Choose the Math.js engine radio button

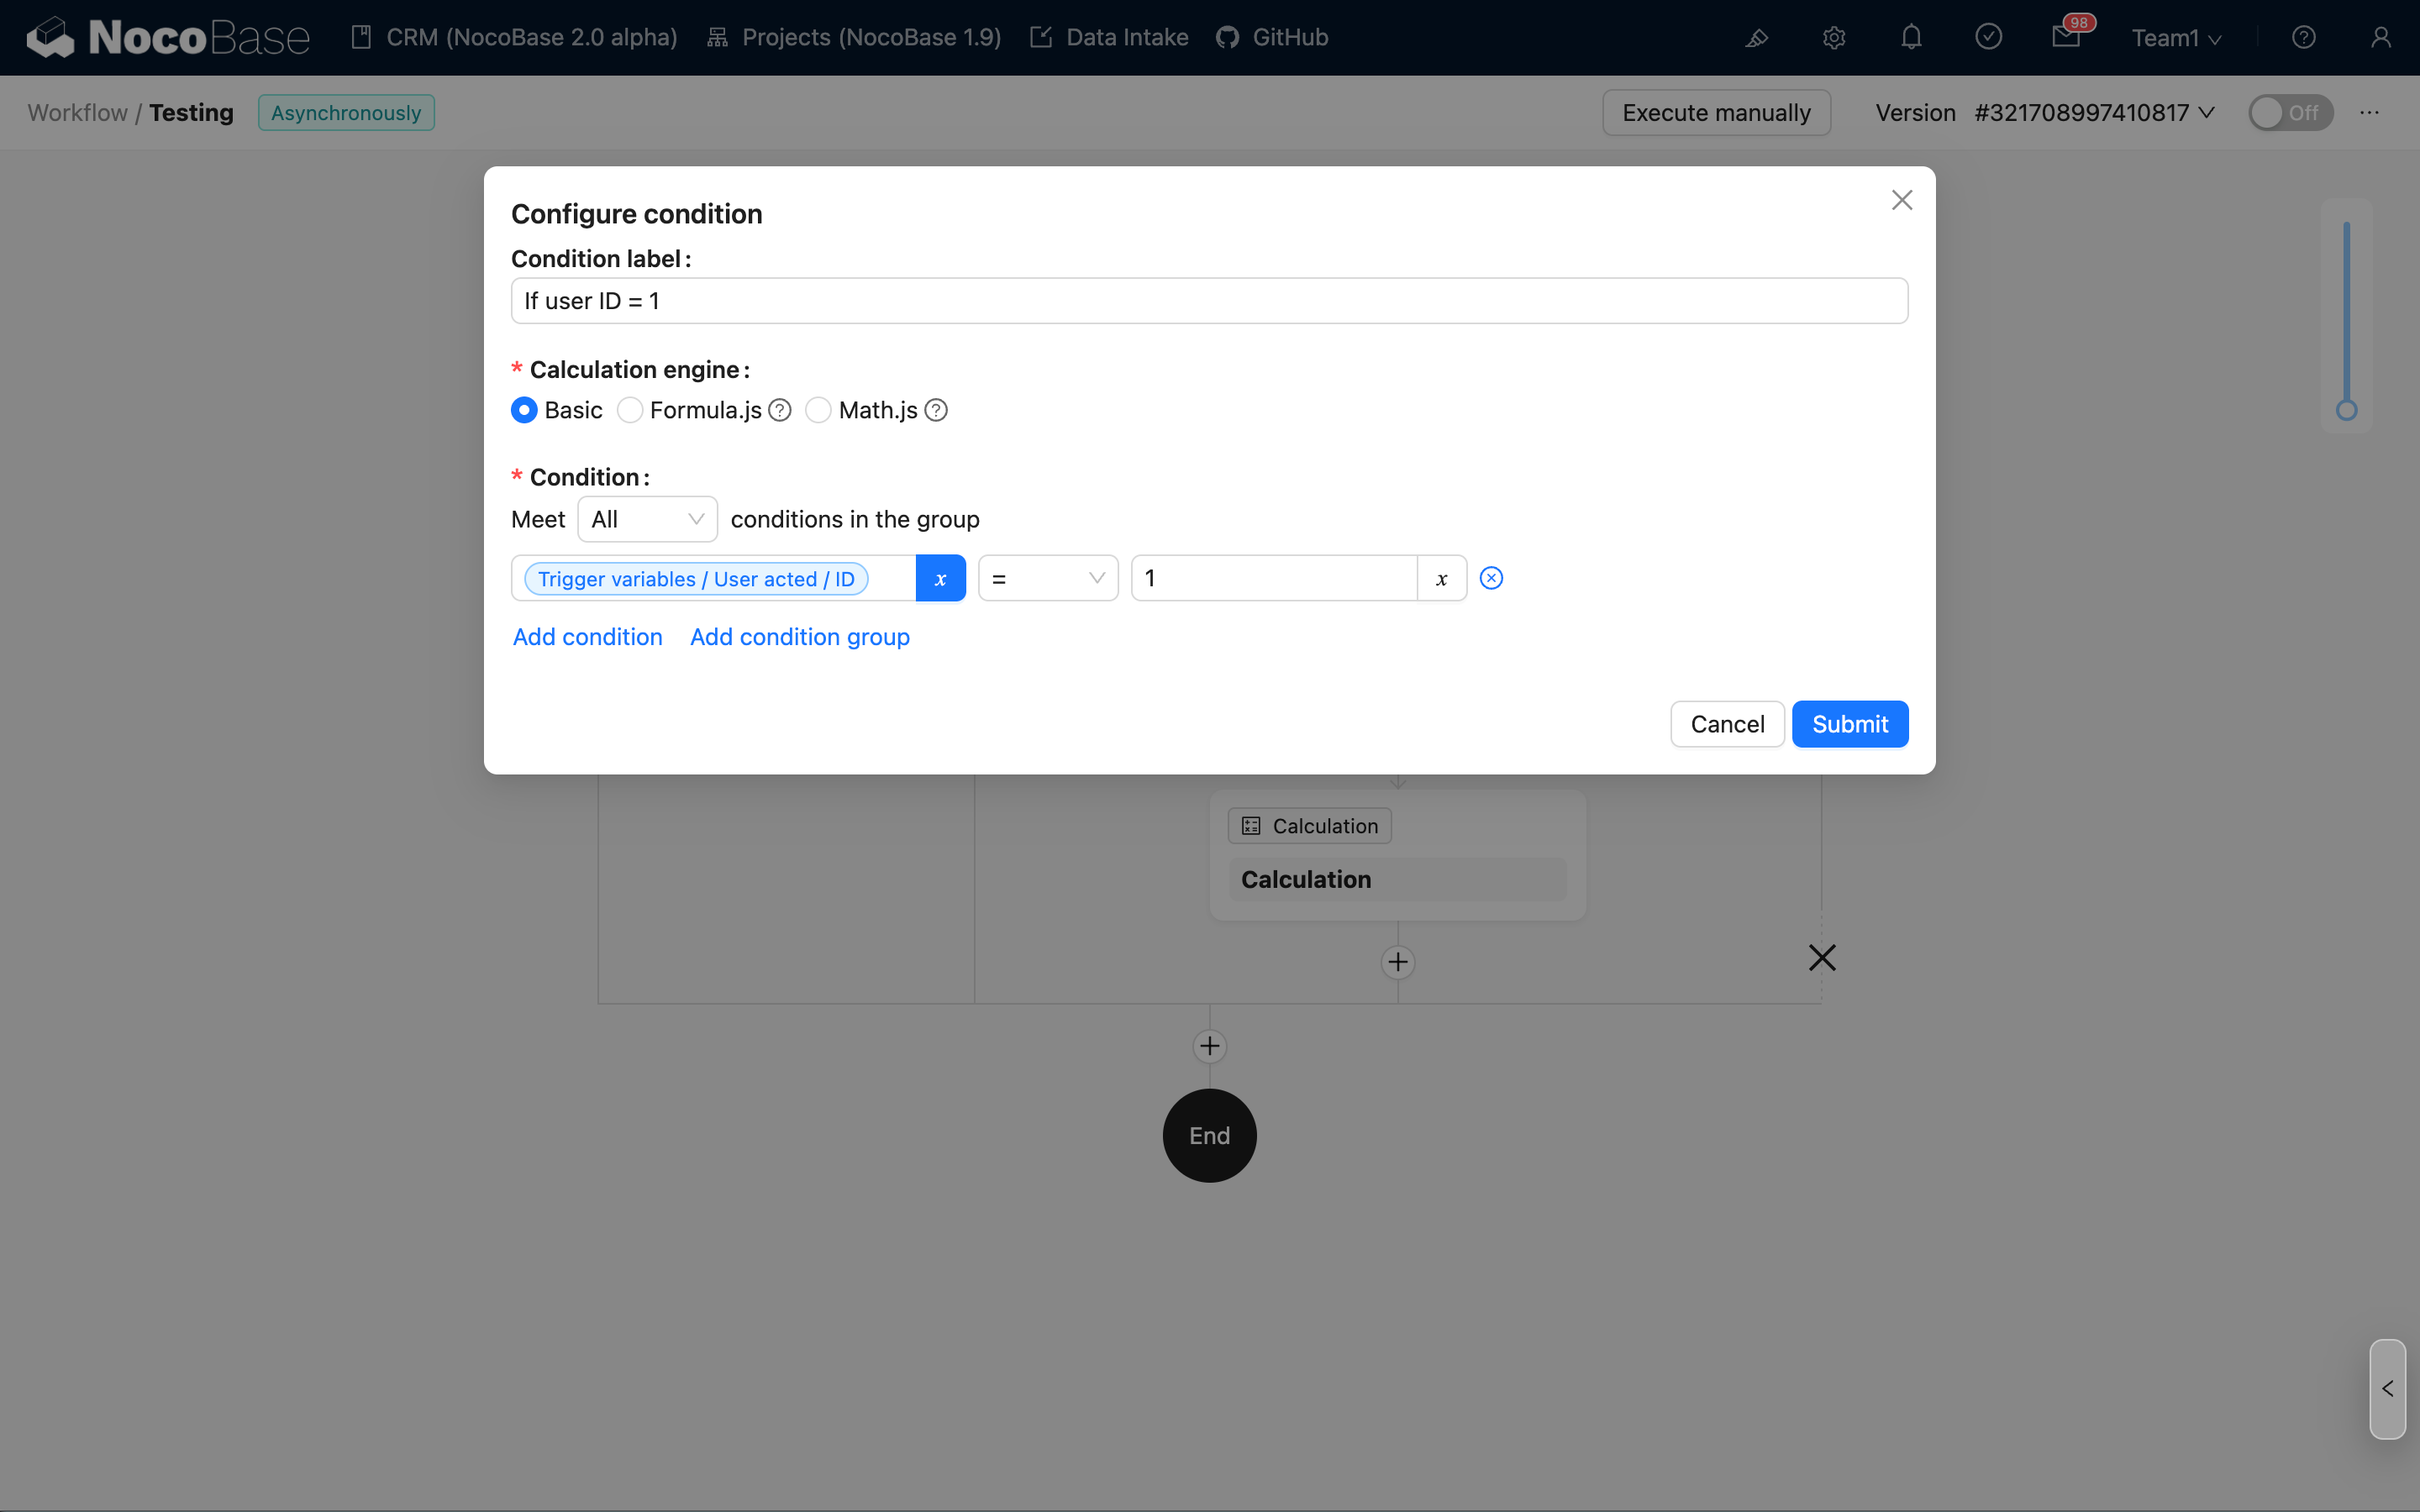coord(818,410)
